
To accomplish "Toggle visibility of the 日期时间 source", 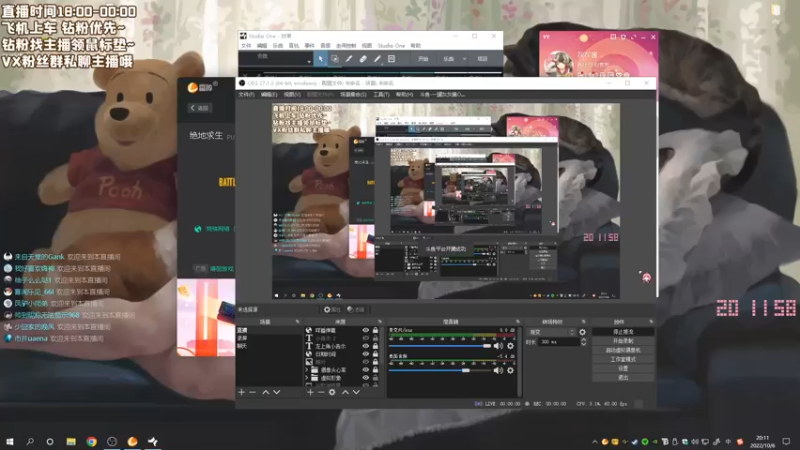I will tap(365, 354).
